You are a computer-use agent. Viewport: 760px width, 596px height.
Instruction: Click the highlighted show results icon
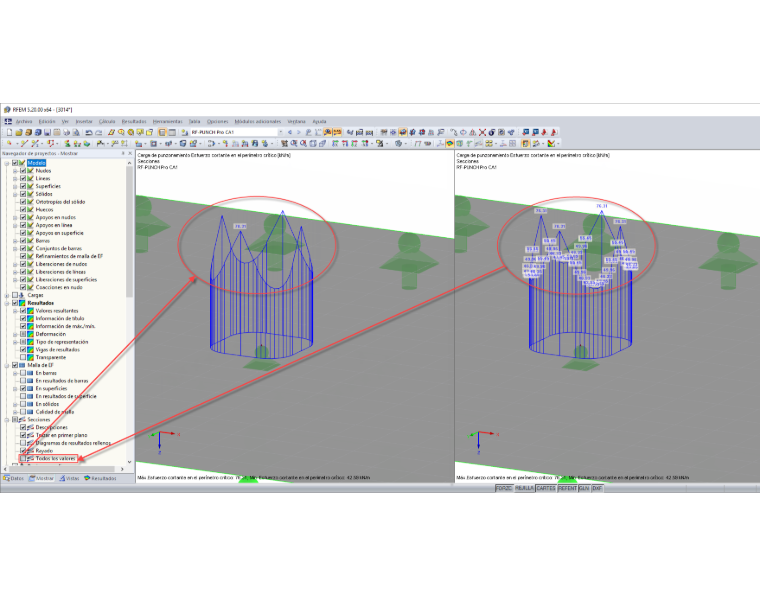327,132
